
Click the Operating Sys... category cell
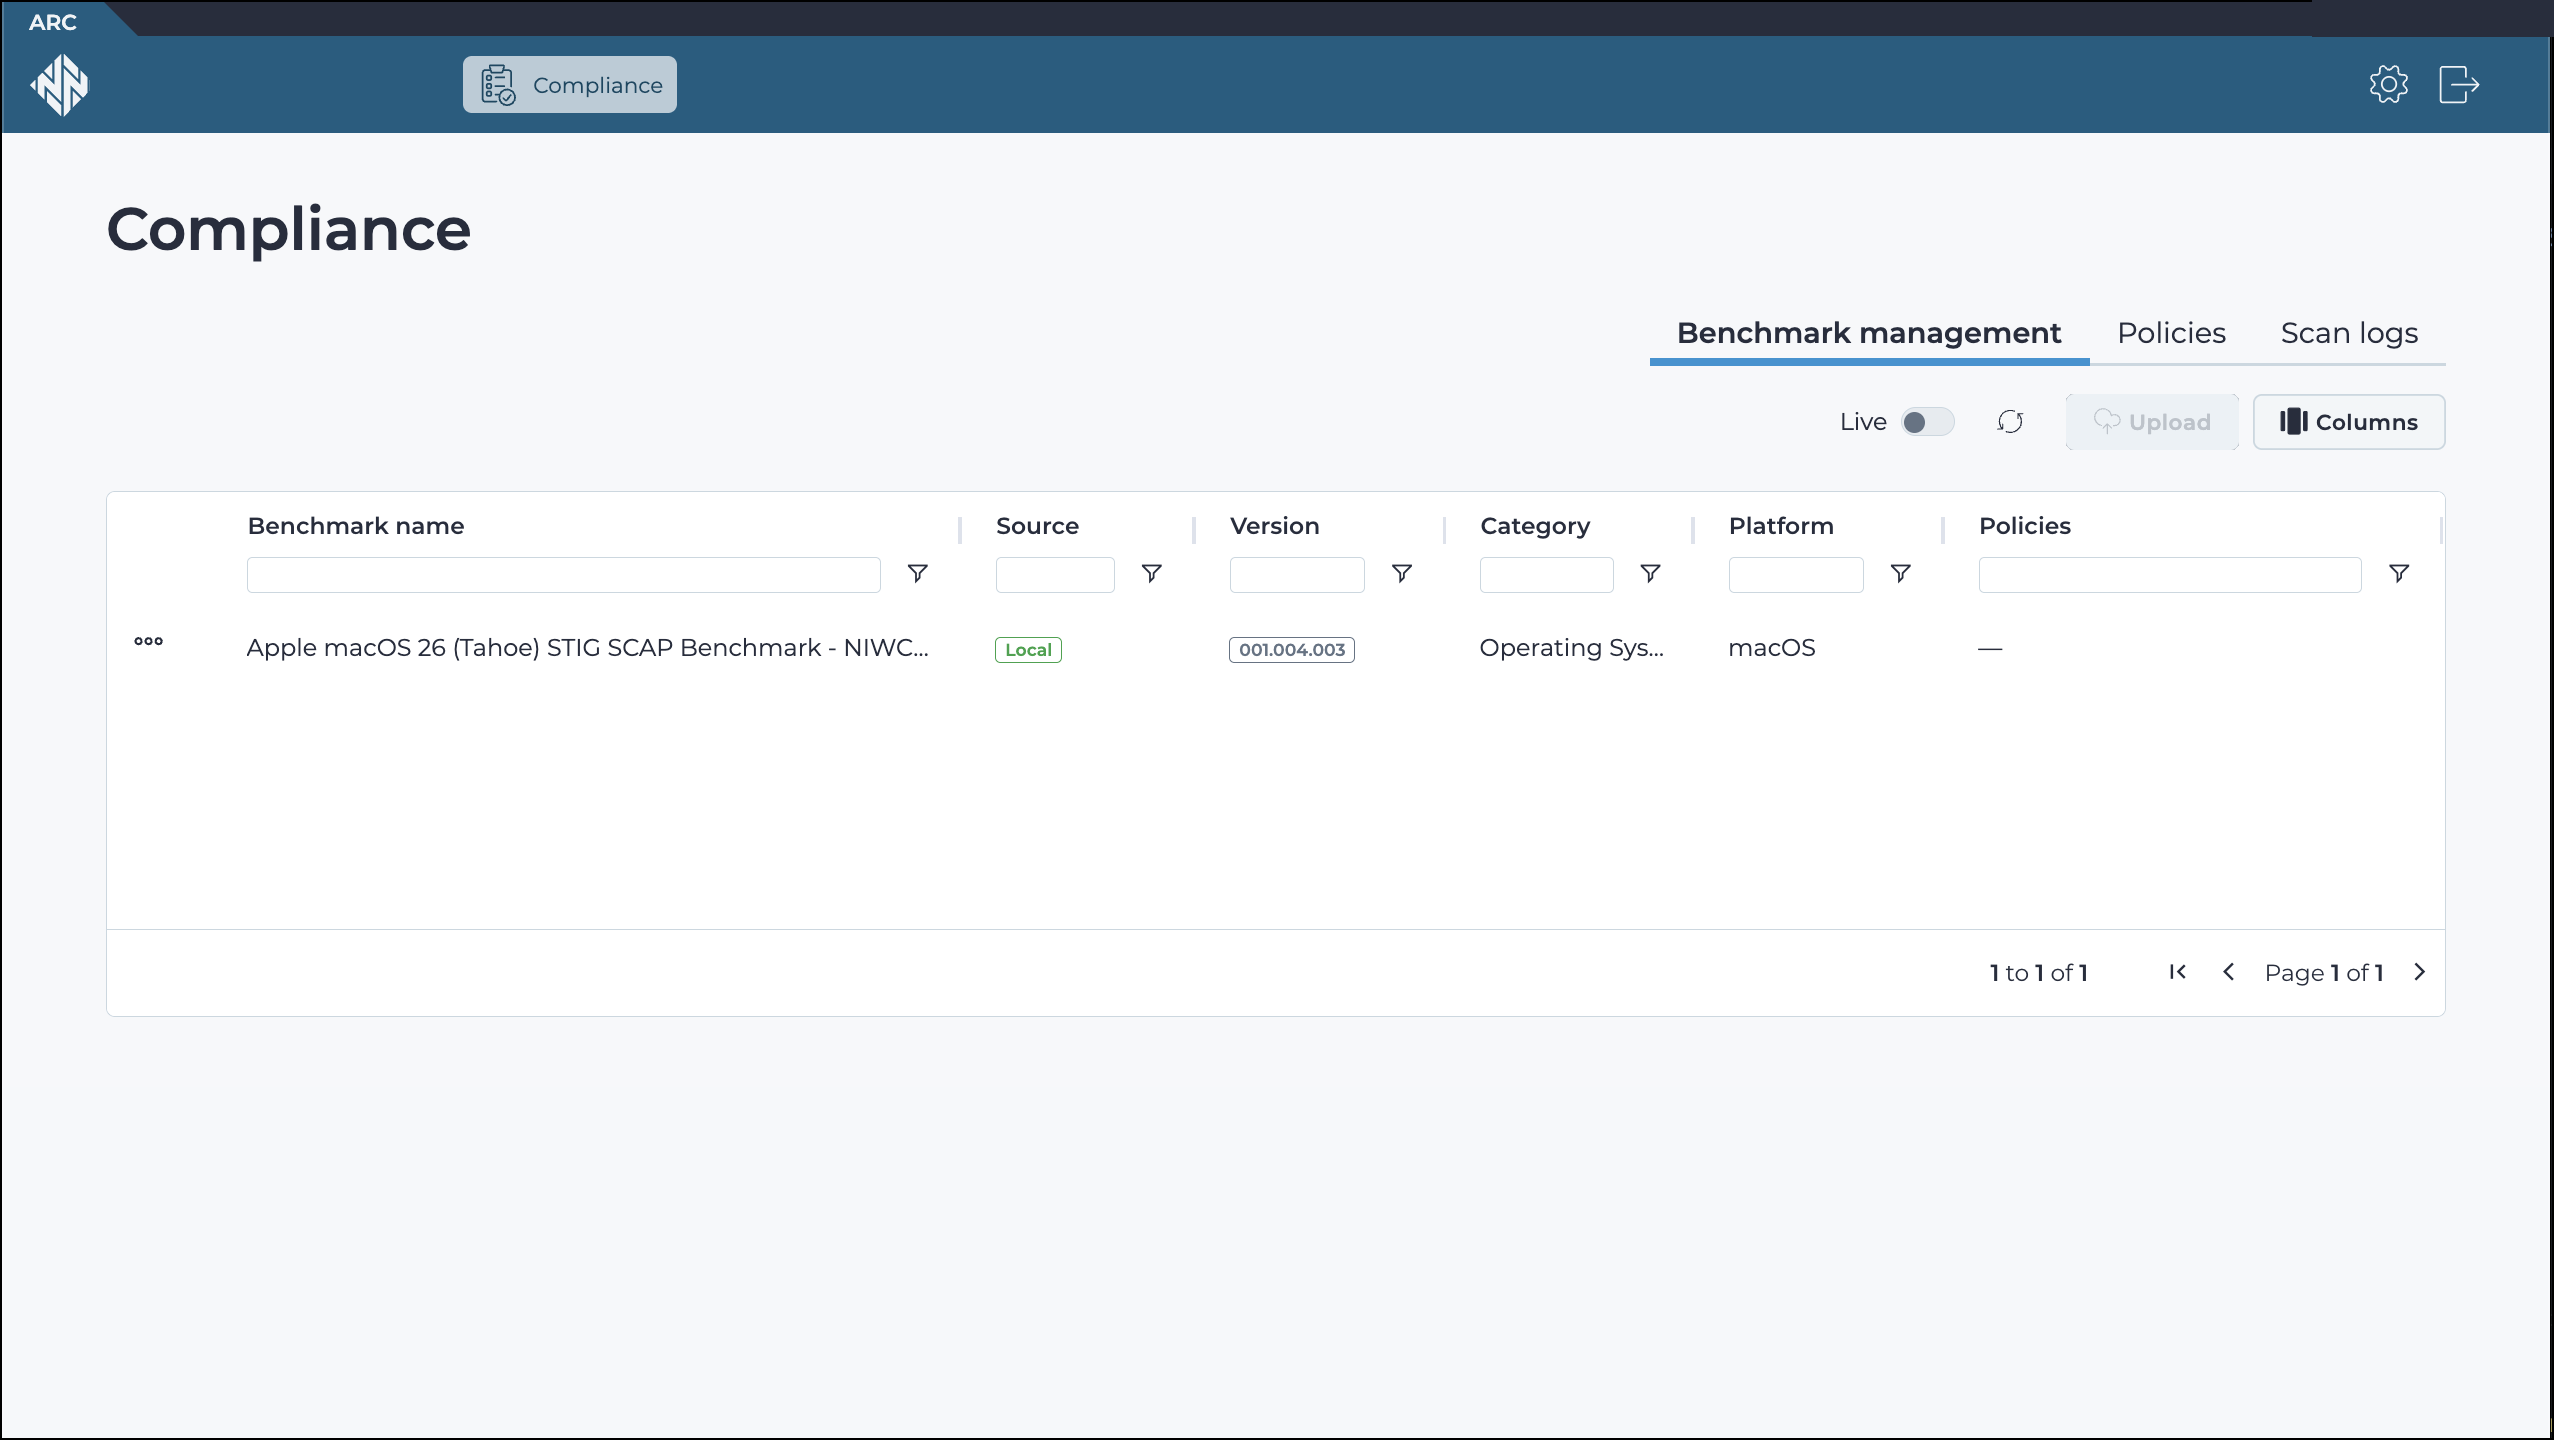point(1571,648)
